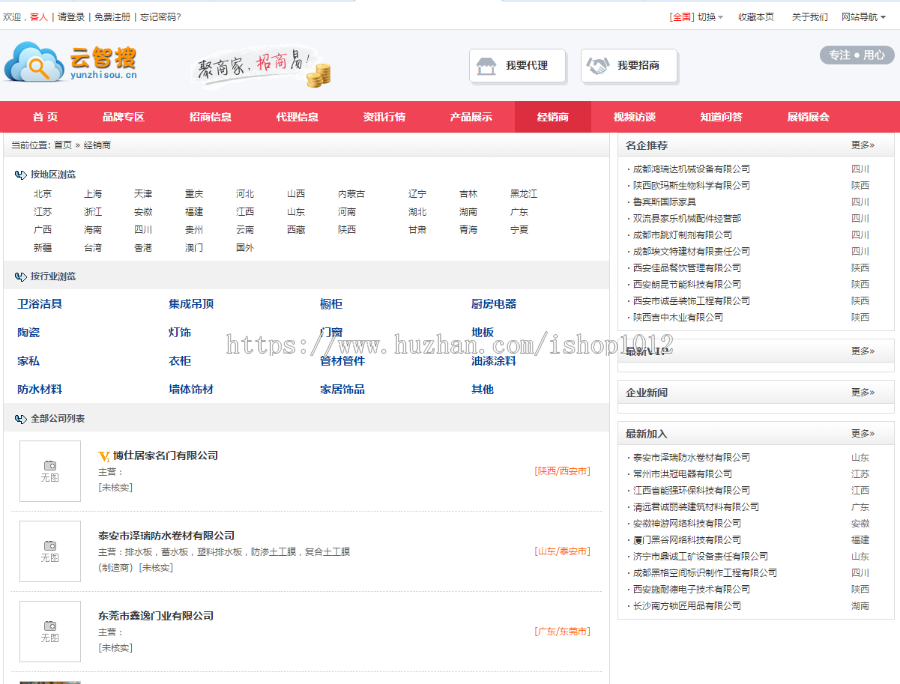Open company 东莞市鑫逸门业有限公司

(x=156, y=616)
